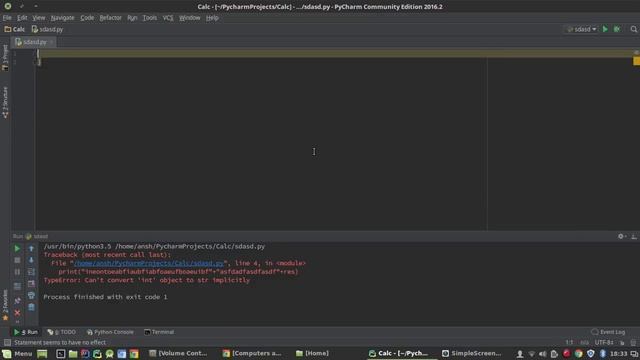The image size is (640, 360).
Task: Switch to the Volume Control taskbar window
Action: pos(178,353)
